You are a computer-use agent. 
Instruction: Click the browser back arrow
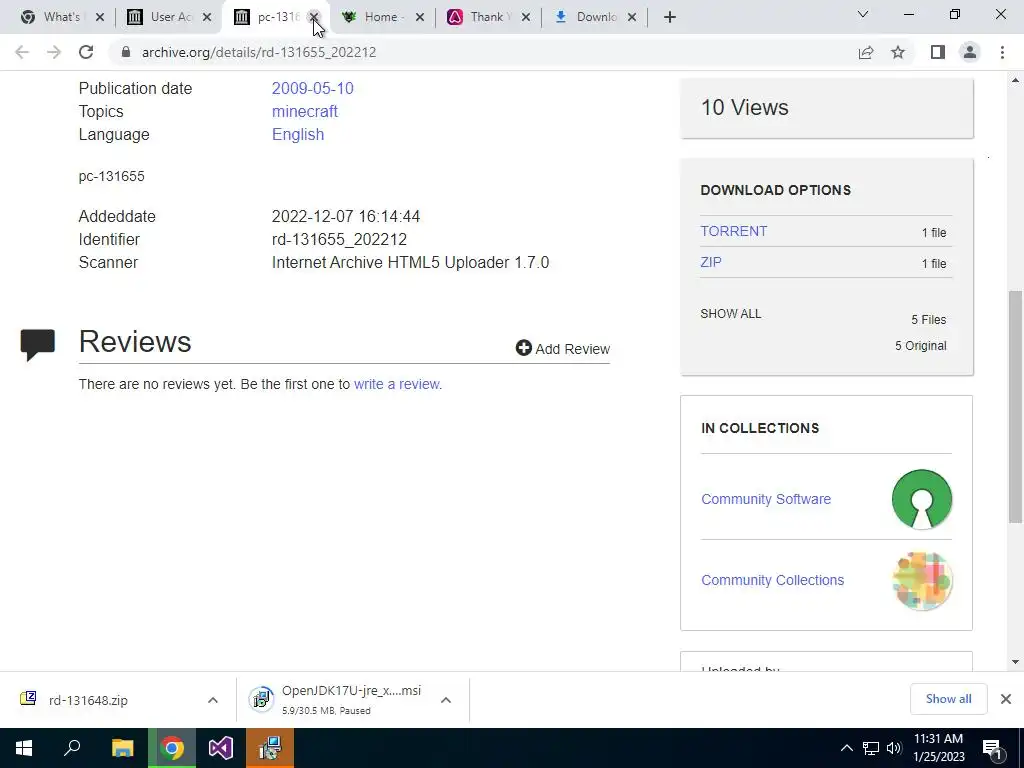coord(22,52)
